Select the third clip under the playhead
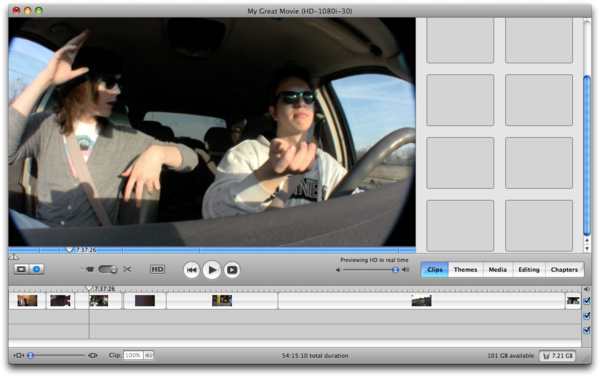 point(99,301)
